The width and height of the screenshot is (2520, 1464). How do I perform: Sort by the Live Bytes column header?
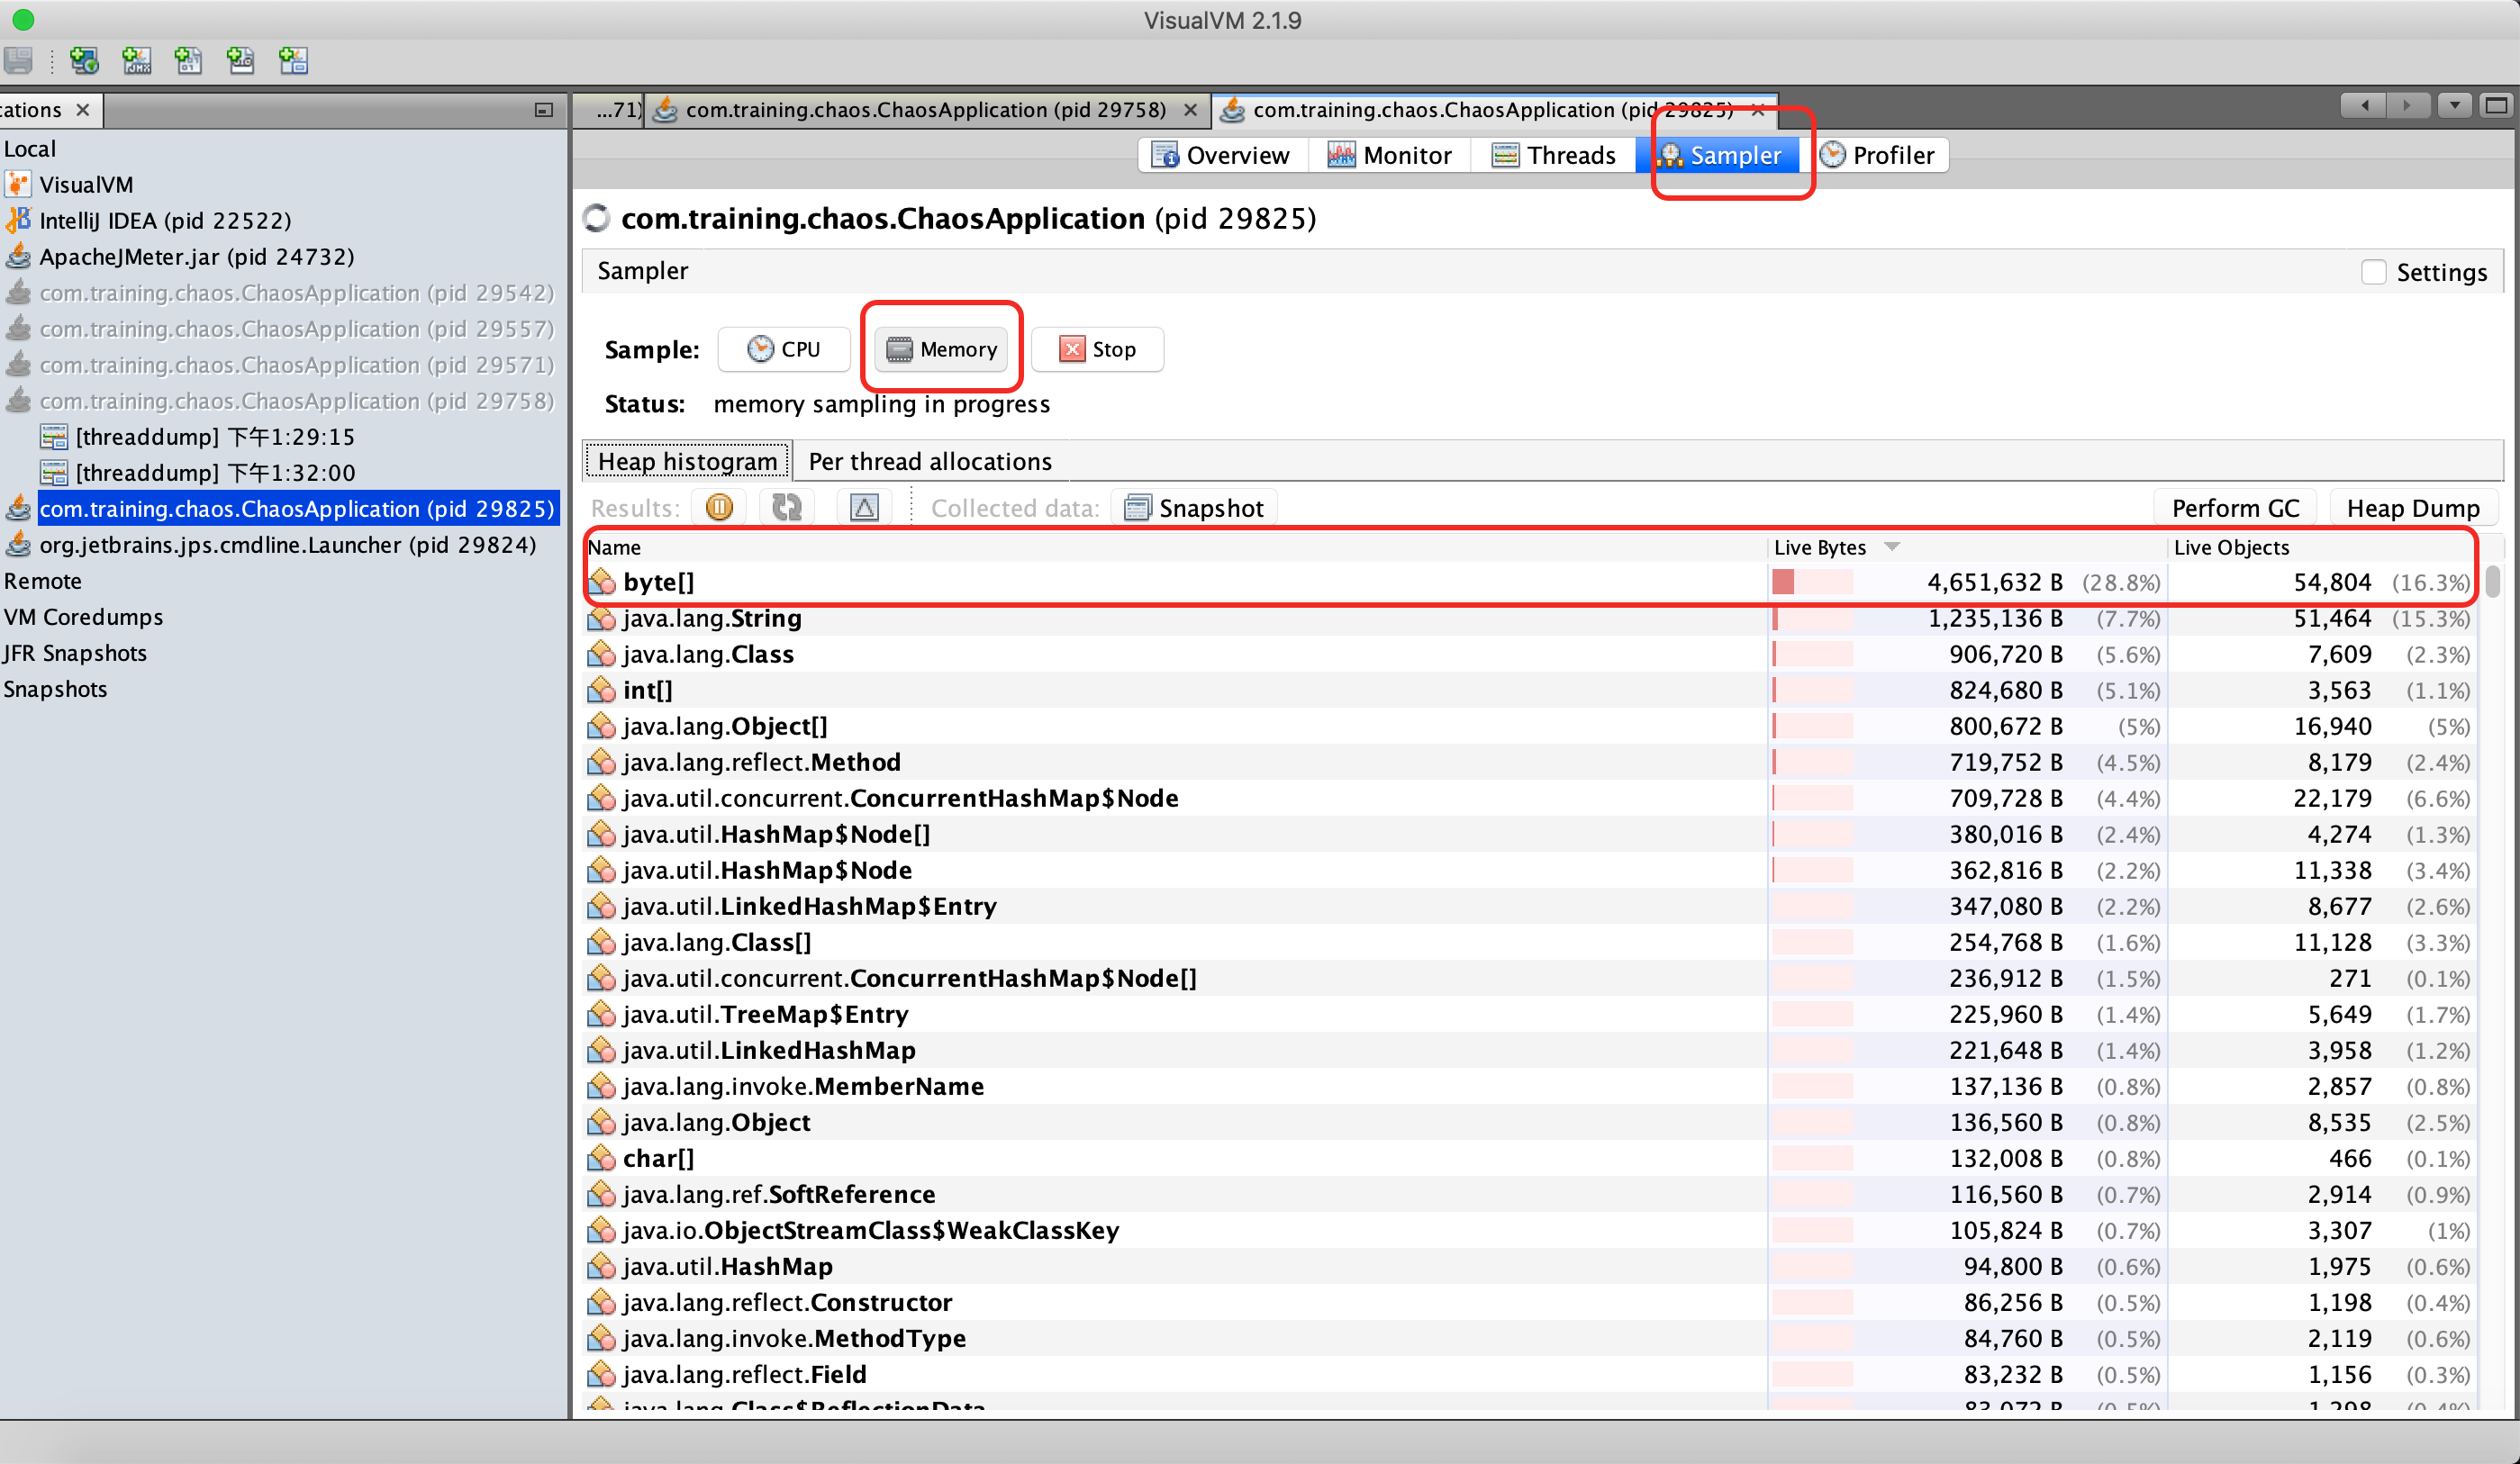1965,547
